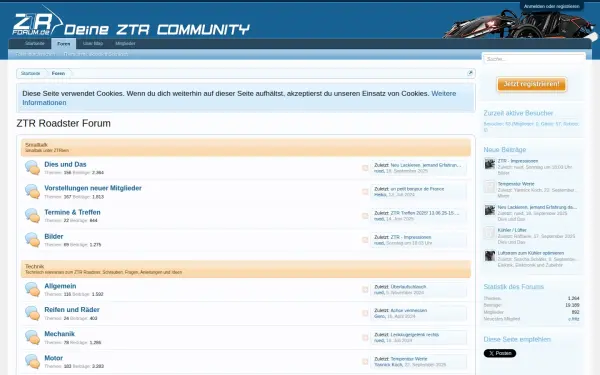Open the RSS feed icon for Mechanik

coord(365,338)
